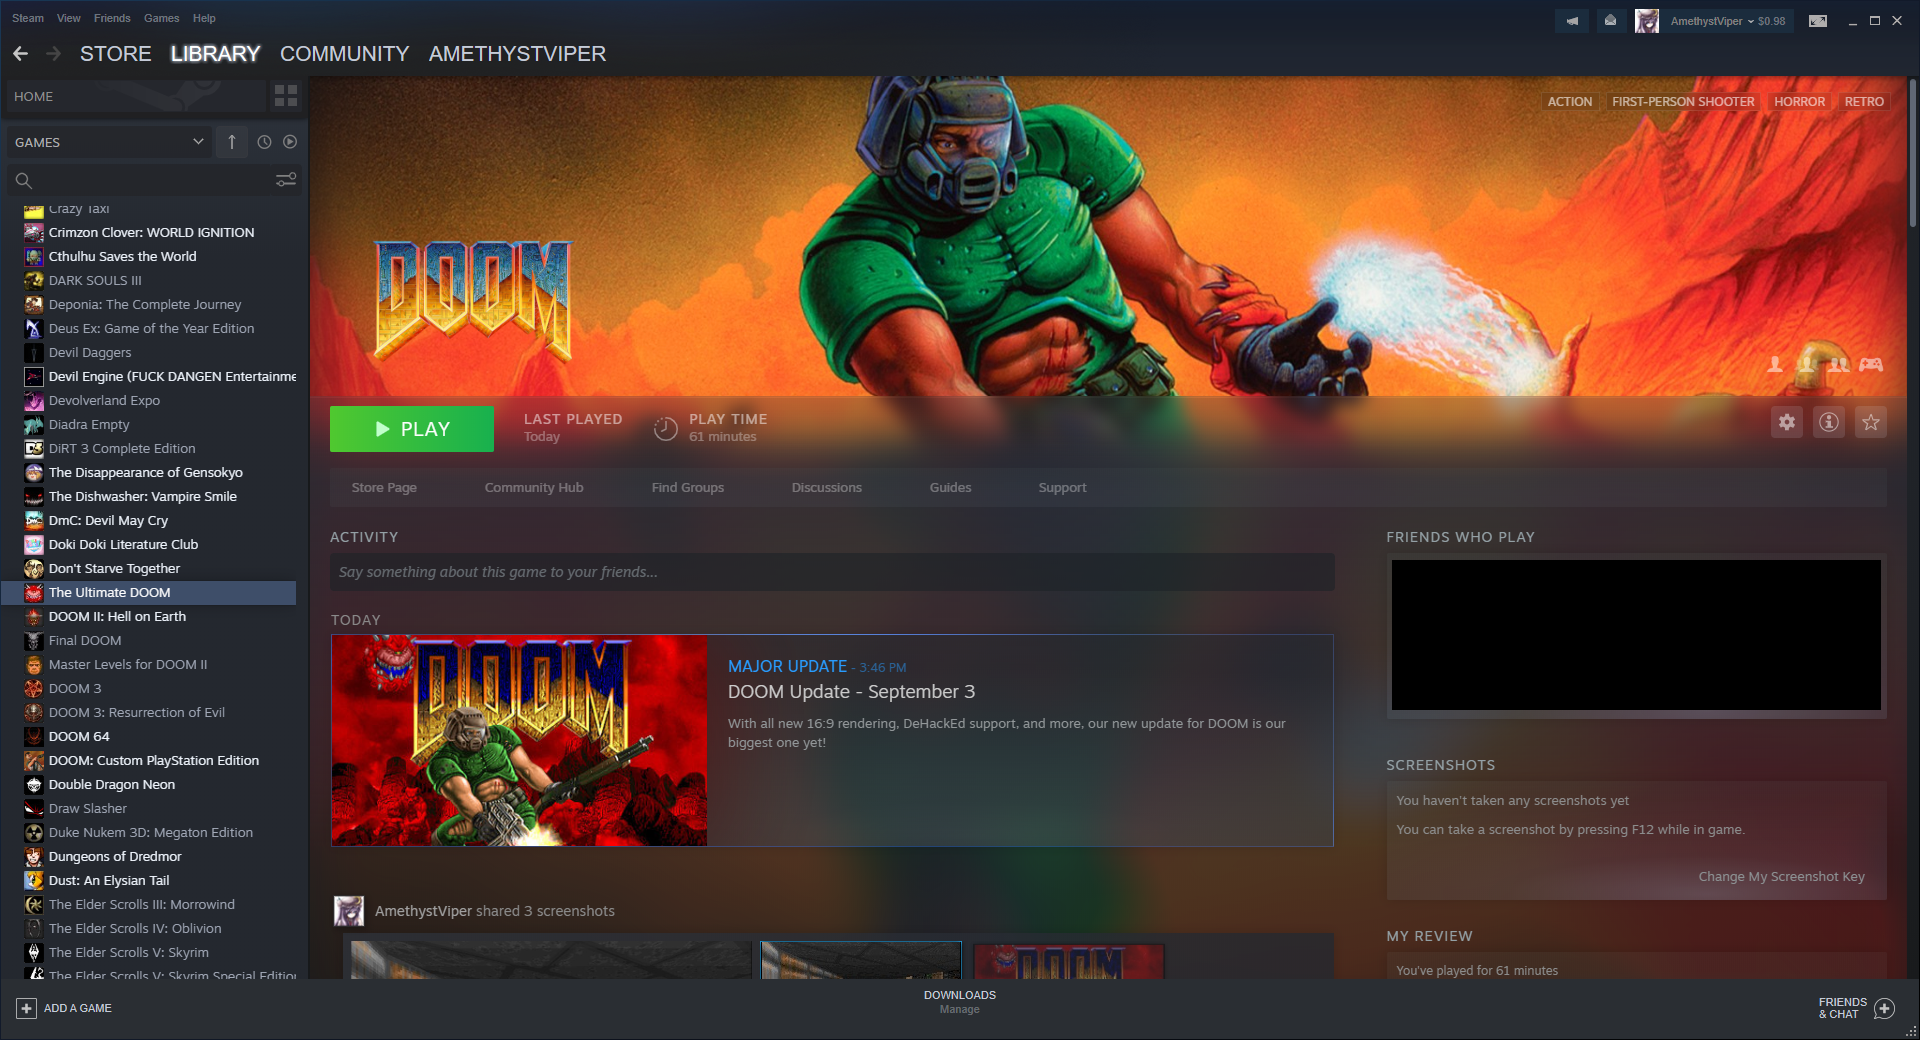
Task: Open Steam announcements megaphone icon
Action: tap(1572, 21)
